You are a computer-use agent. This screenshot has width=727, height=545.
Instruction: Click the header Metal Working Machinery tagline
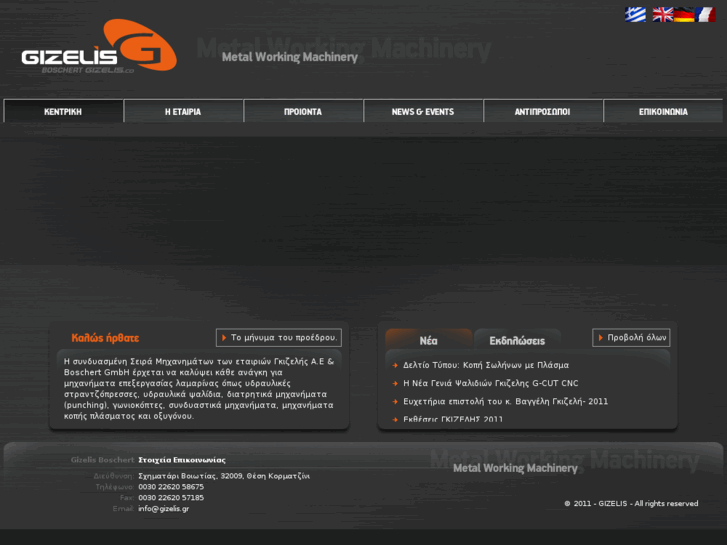point(290,57)
